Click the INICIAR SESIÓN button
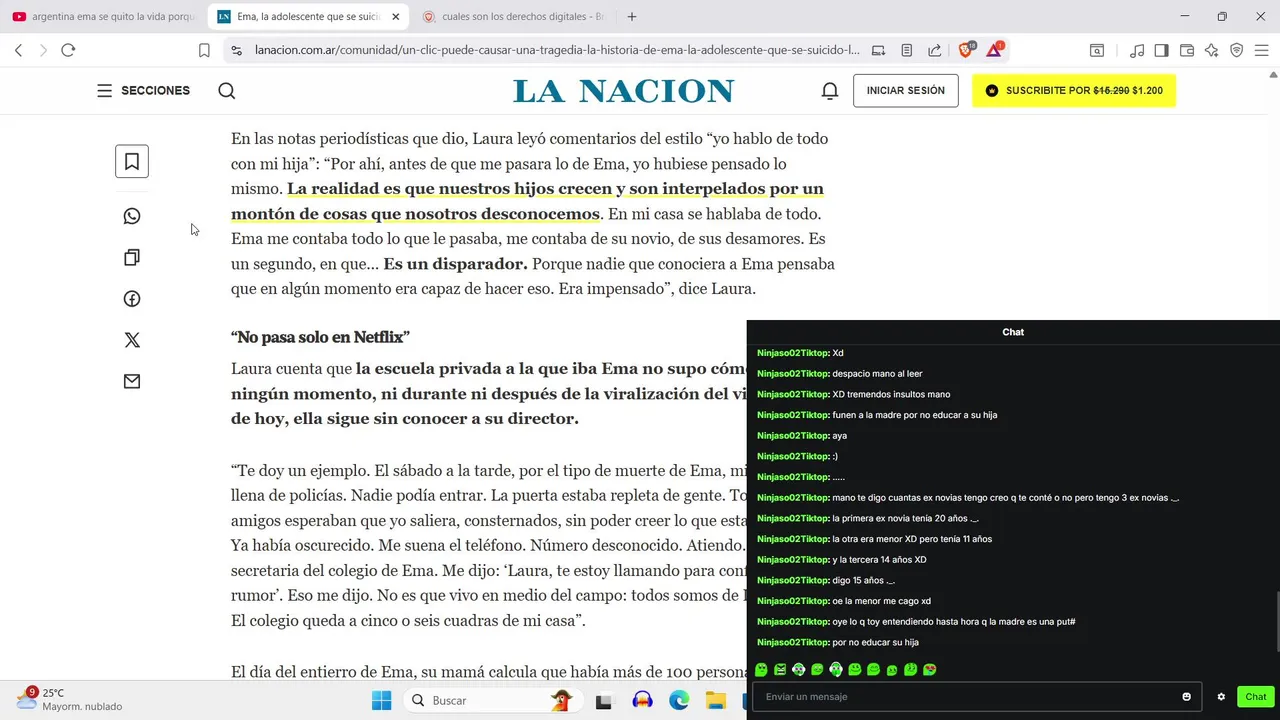Screen dimensions: 1280x720 point(905,91)
